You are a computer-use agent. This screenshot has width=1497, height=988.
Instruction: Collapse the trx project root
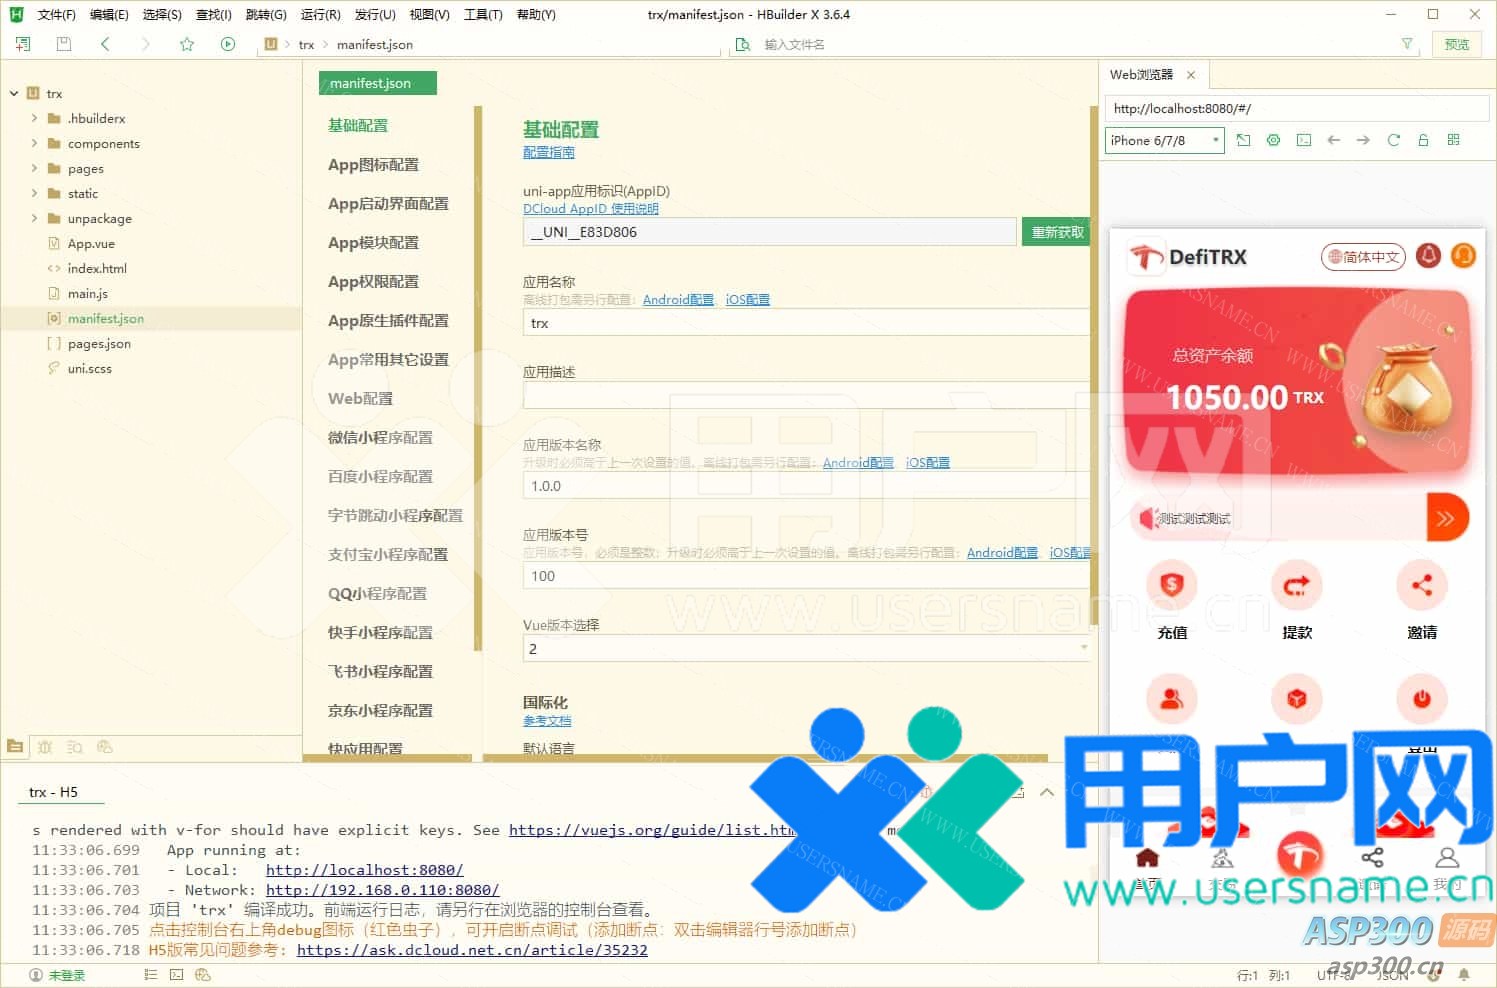14,93
